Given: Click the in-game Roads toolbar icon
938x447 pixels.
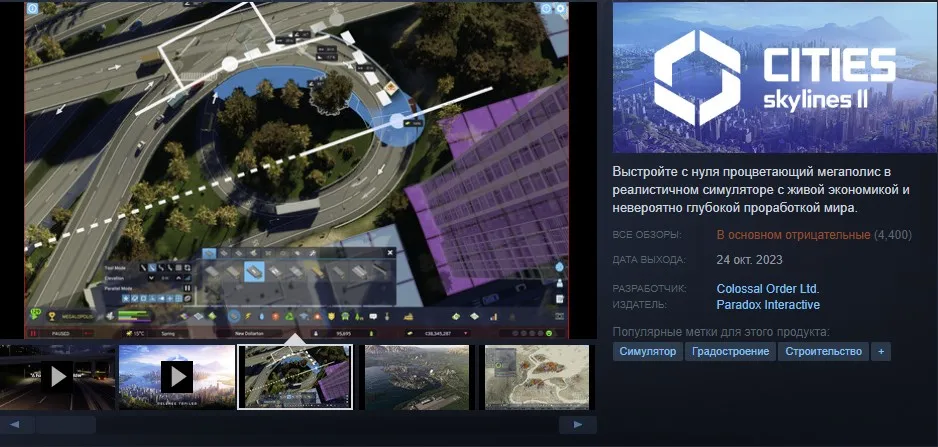Looking at the screenshot, I should click(234, 316).
